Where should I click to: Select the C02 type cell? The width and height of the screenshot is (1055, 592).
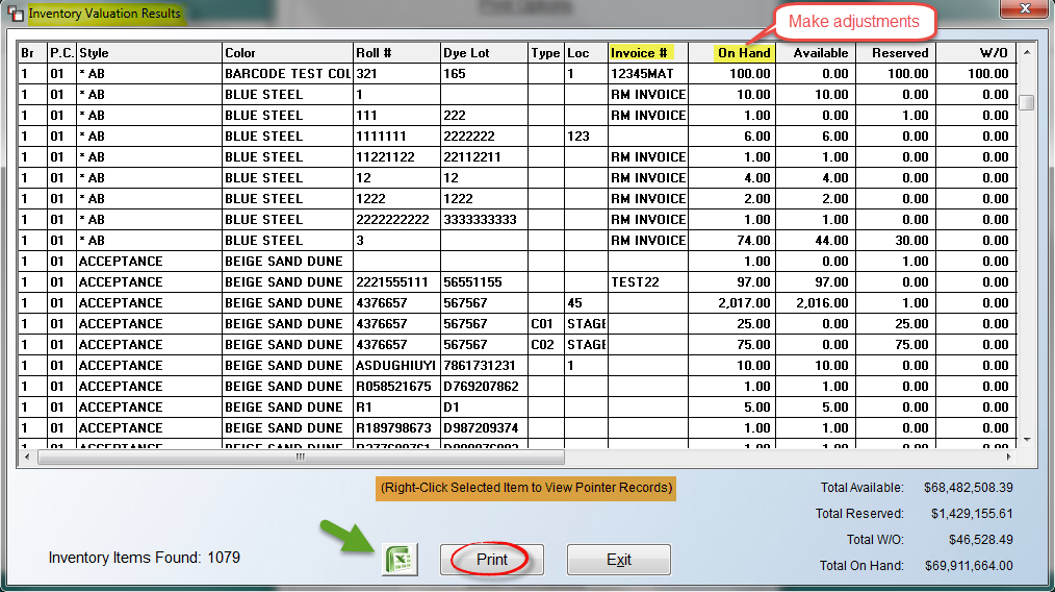click(x=546, y=344)
